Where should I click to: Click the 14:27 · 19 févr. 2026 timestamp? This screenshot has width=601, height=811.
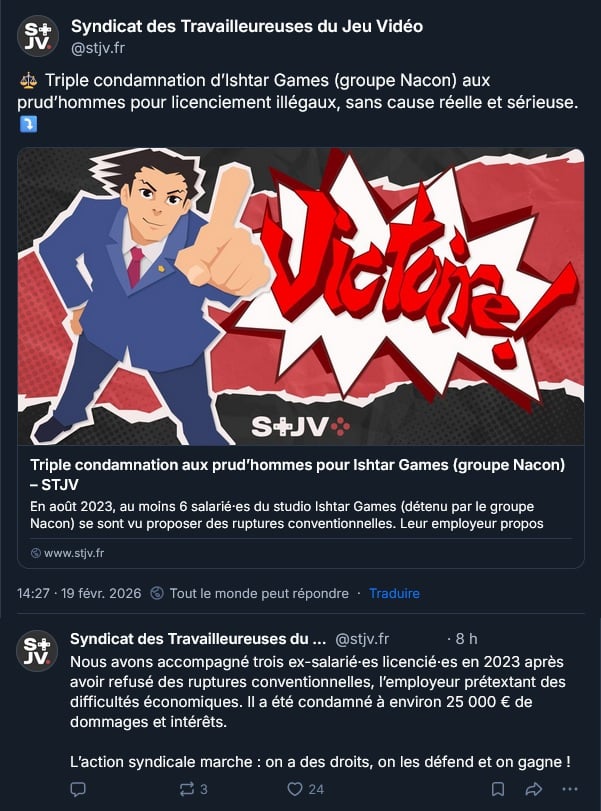tap(79, 593)
